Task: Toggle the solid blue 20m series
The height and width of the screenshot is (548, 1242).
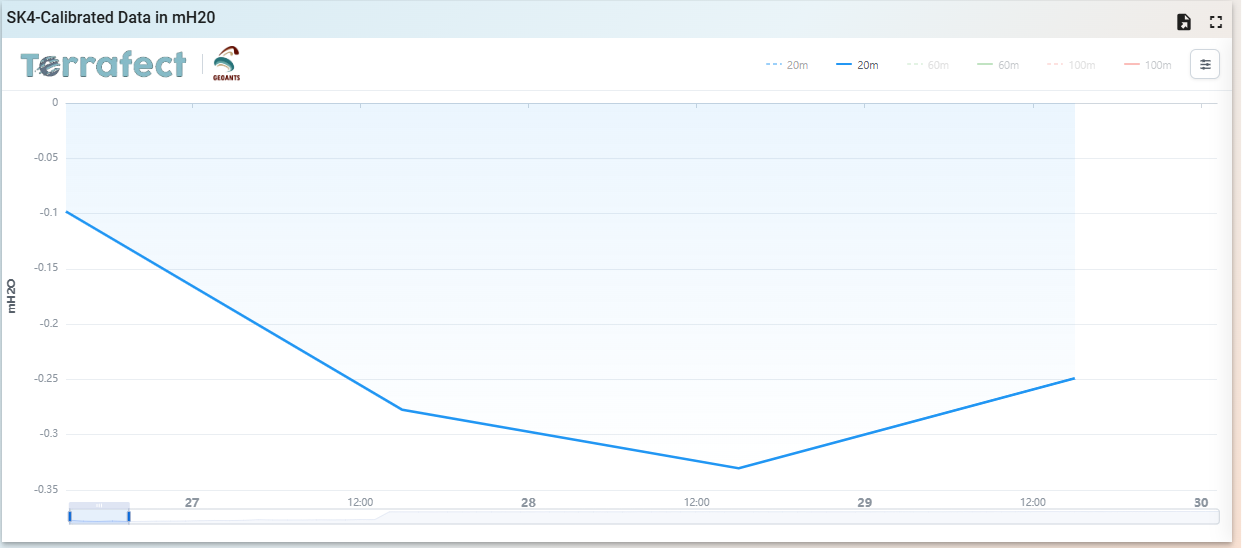Action: click(x=857, y=65)
